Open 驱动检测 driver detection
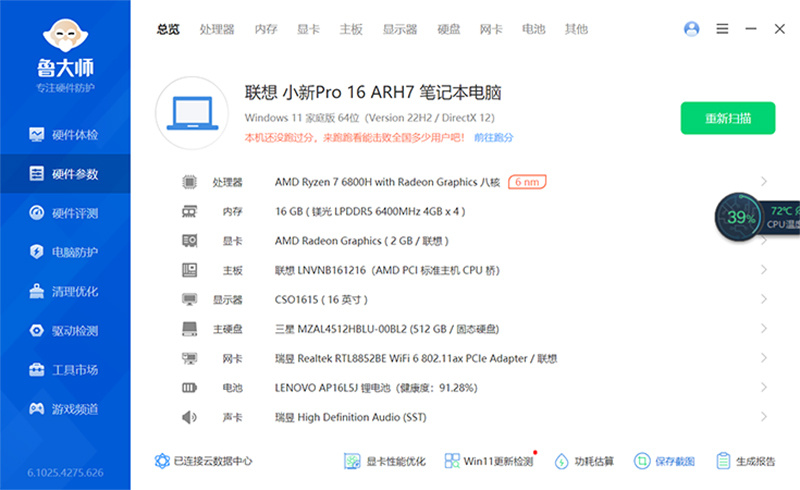This screenshot has height=490, width=800. pyautogui.click(x=64, y=331)
